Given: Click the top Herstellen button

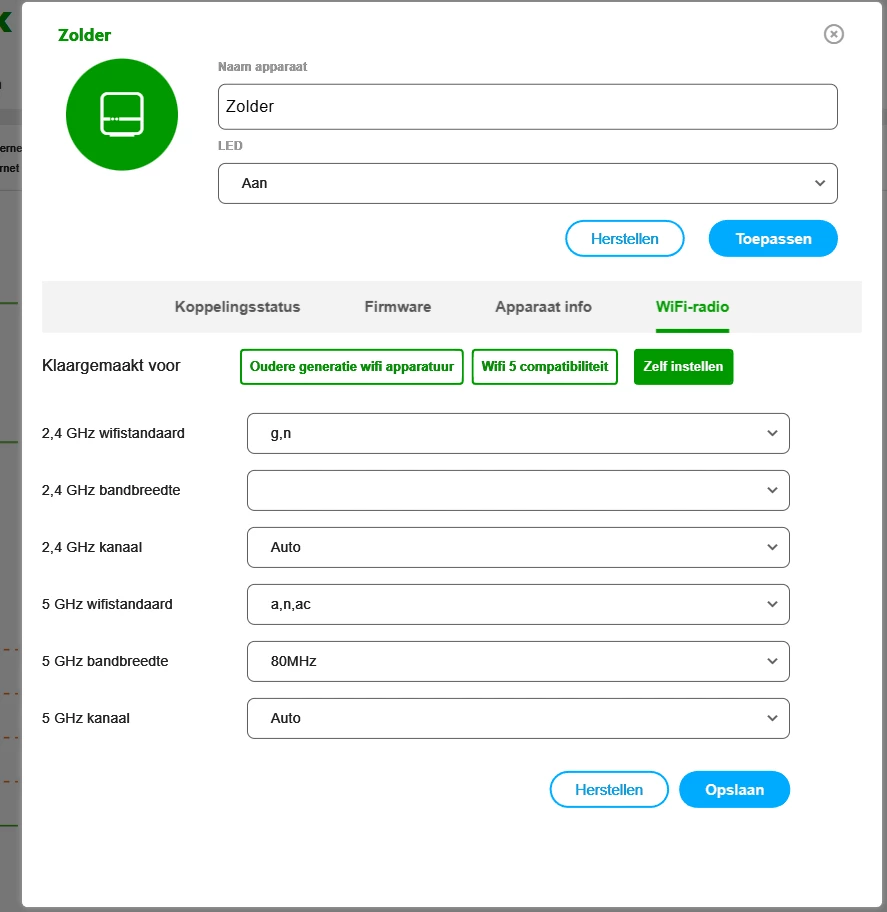Looking at the screenshot, I should [624, 239].
